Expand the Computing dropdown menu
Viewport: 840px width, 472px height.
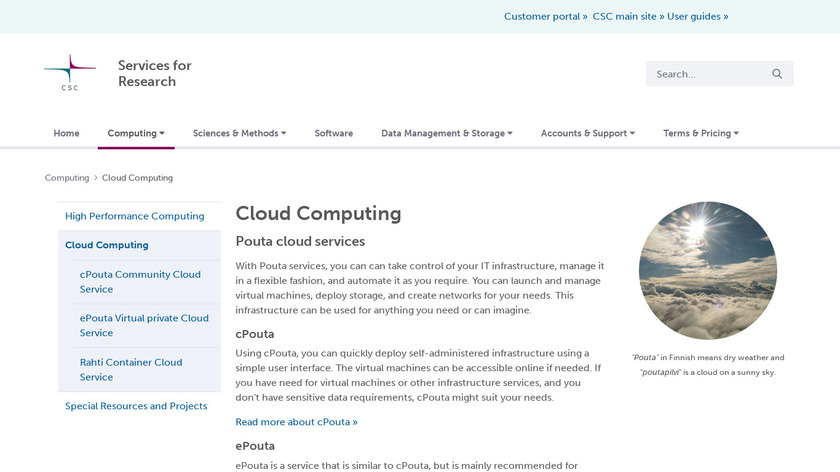click(136, 133)
